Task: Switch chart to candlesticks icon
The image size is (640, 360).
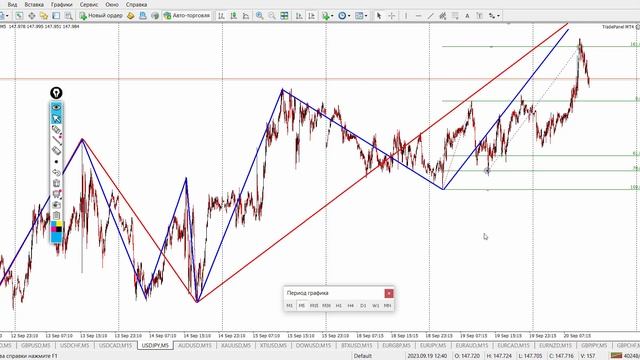Action: coord(233,16)
